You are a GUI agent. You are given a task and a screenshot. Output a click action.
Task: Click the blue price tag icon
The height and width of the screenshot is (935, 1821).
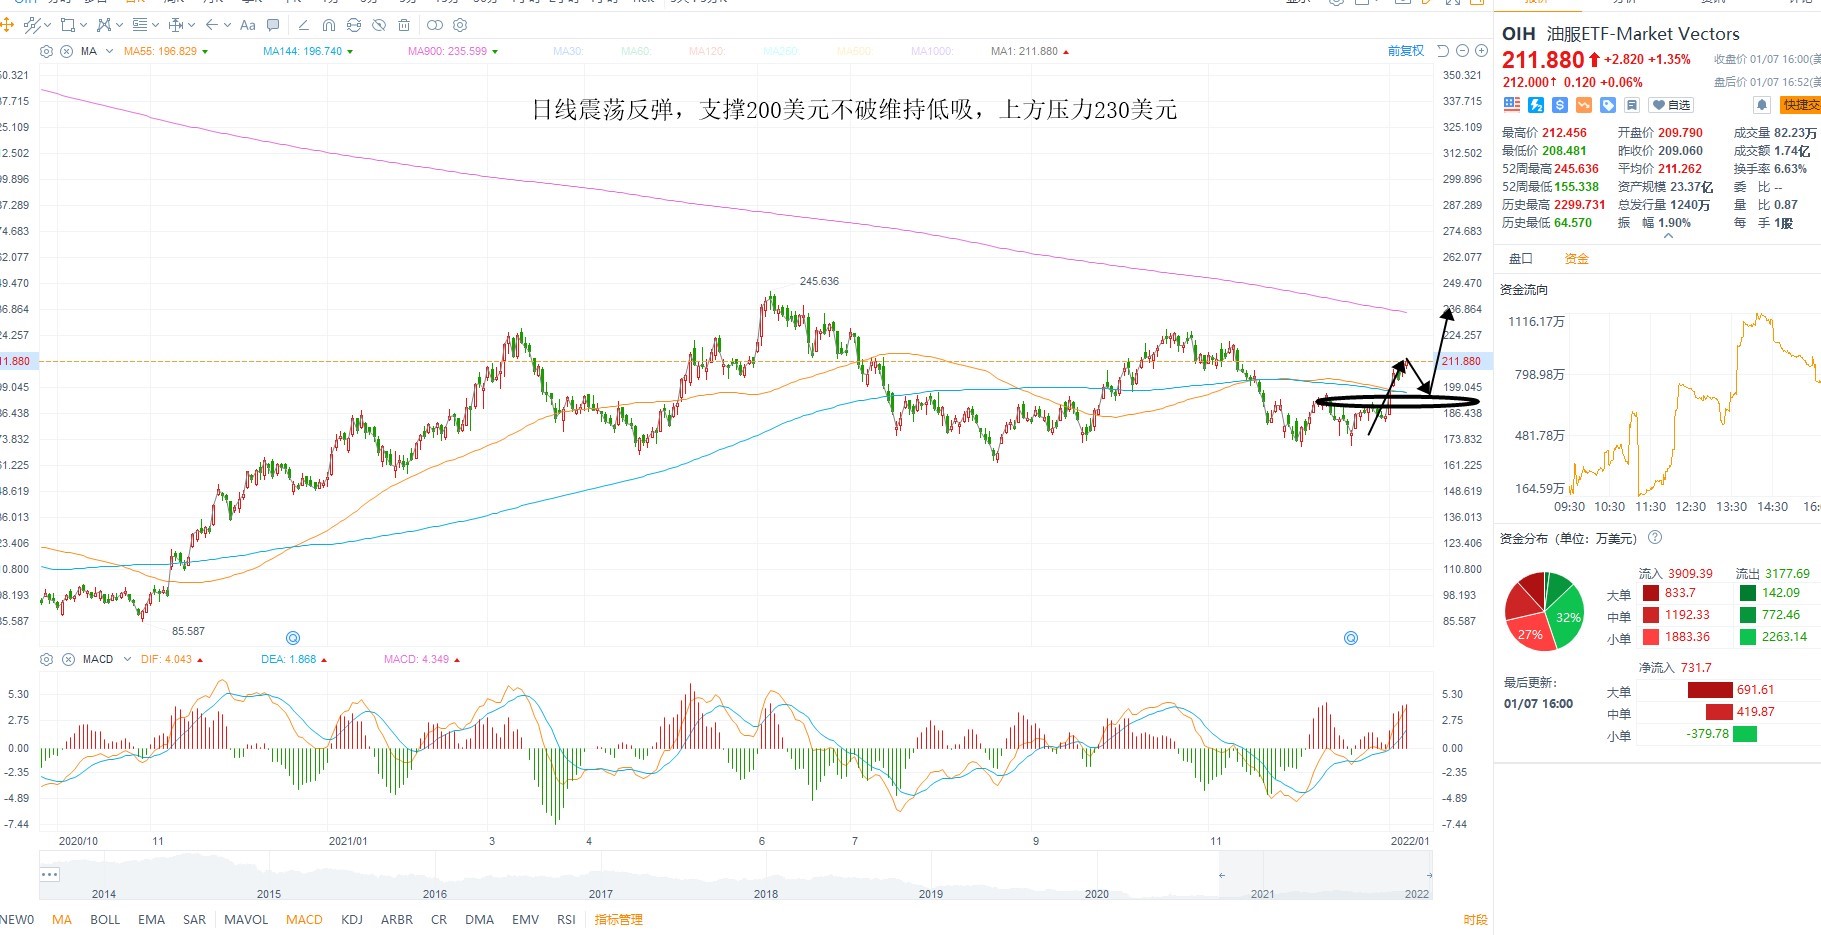tap(1608, 104)
